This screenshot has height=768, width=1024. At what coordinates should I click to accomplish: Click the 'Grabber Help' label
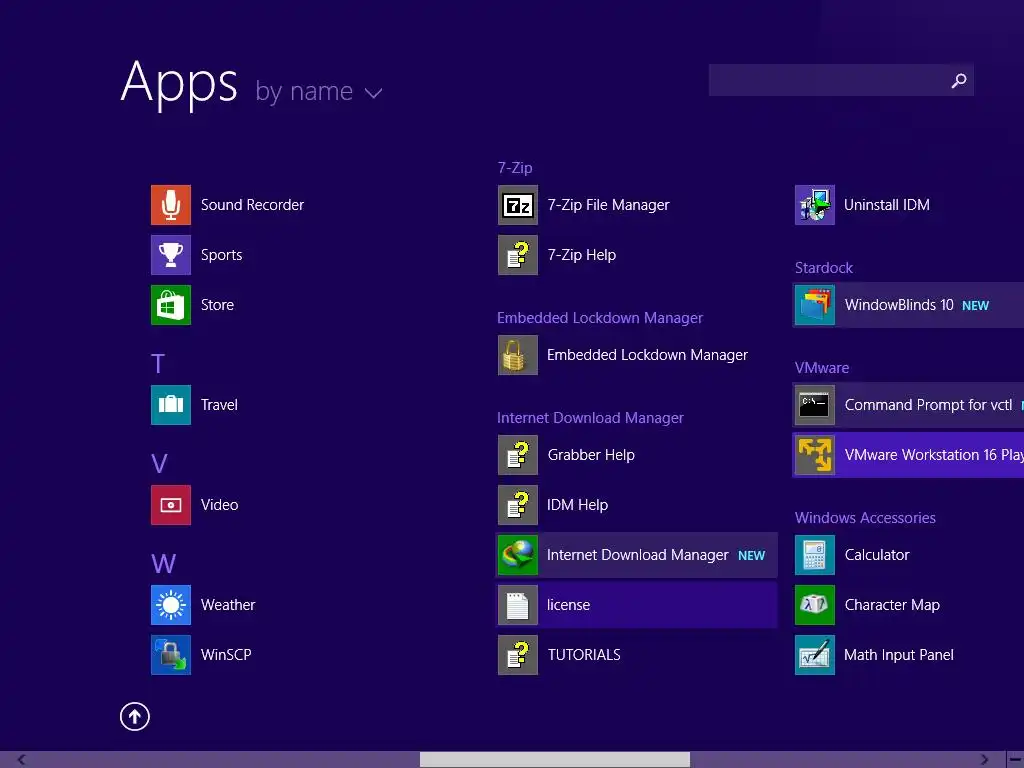(591, 455)
